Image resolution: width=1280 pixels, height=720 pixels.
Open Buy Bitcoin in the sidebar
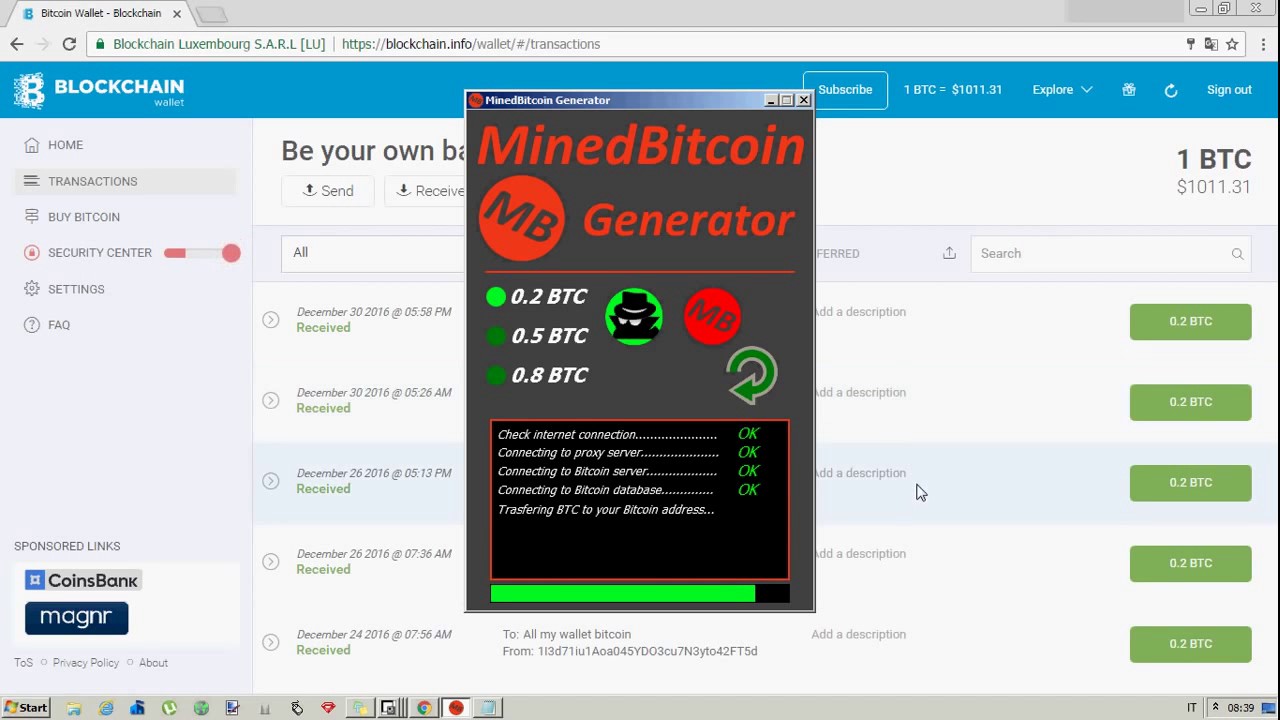(x=84, y=217)
